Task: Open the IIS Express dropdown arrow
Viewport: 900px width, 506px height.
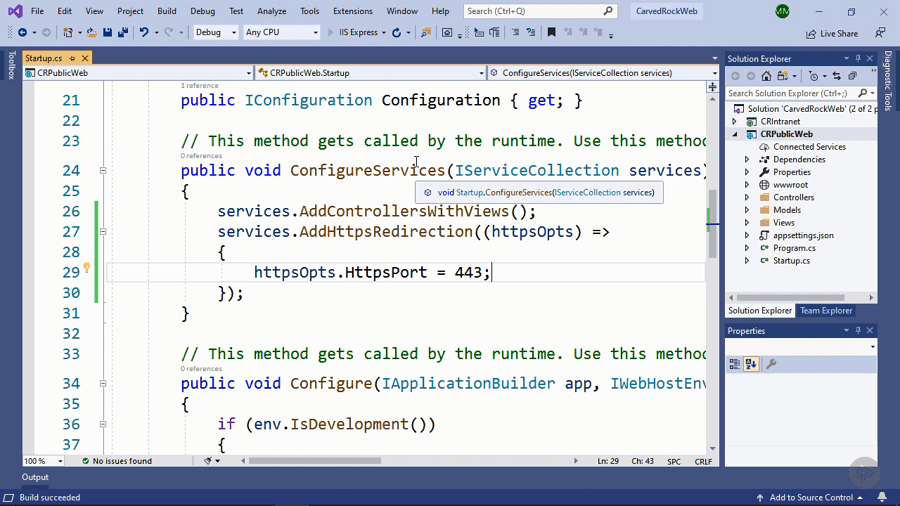Action: [x=383, y=33]
